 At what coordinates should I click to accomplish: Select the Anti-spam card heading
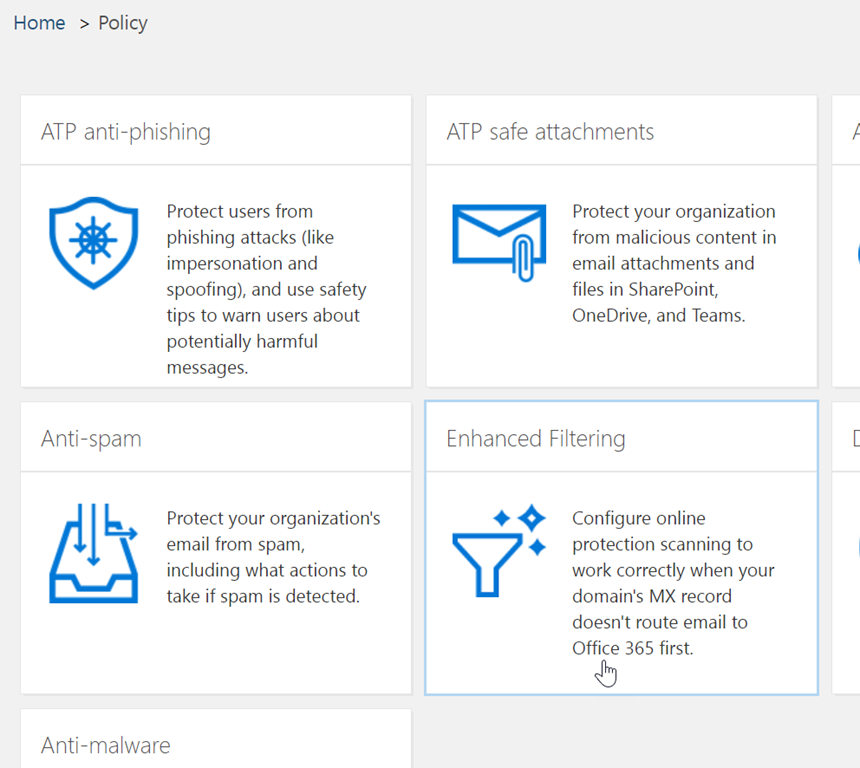click(x=91, y=439)
